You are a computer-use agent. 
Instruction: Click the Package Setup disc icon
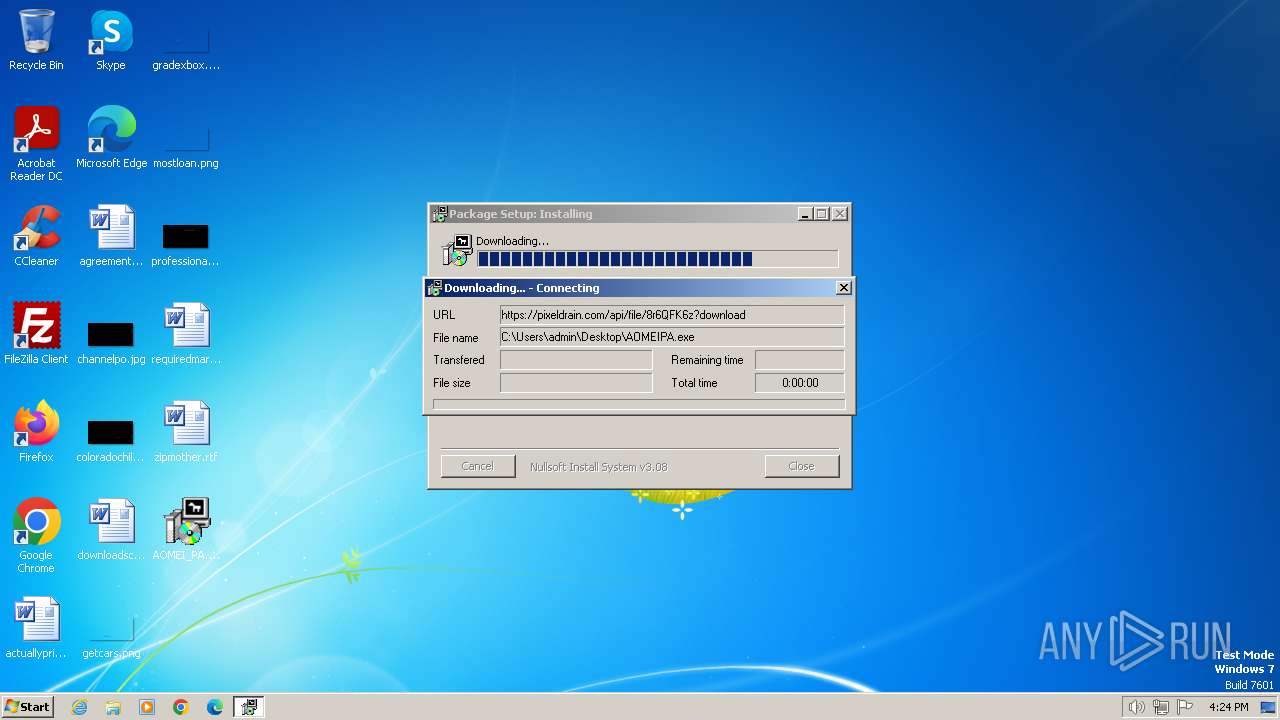pyautogui.click(x=456, y=251)
